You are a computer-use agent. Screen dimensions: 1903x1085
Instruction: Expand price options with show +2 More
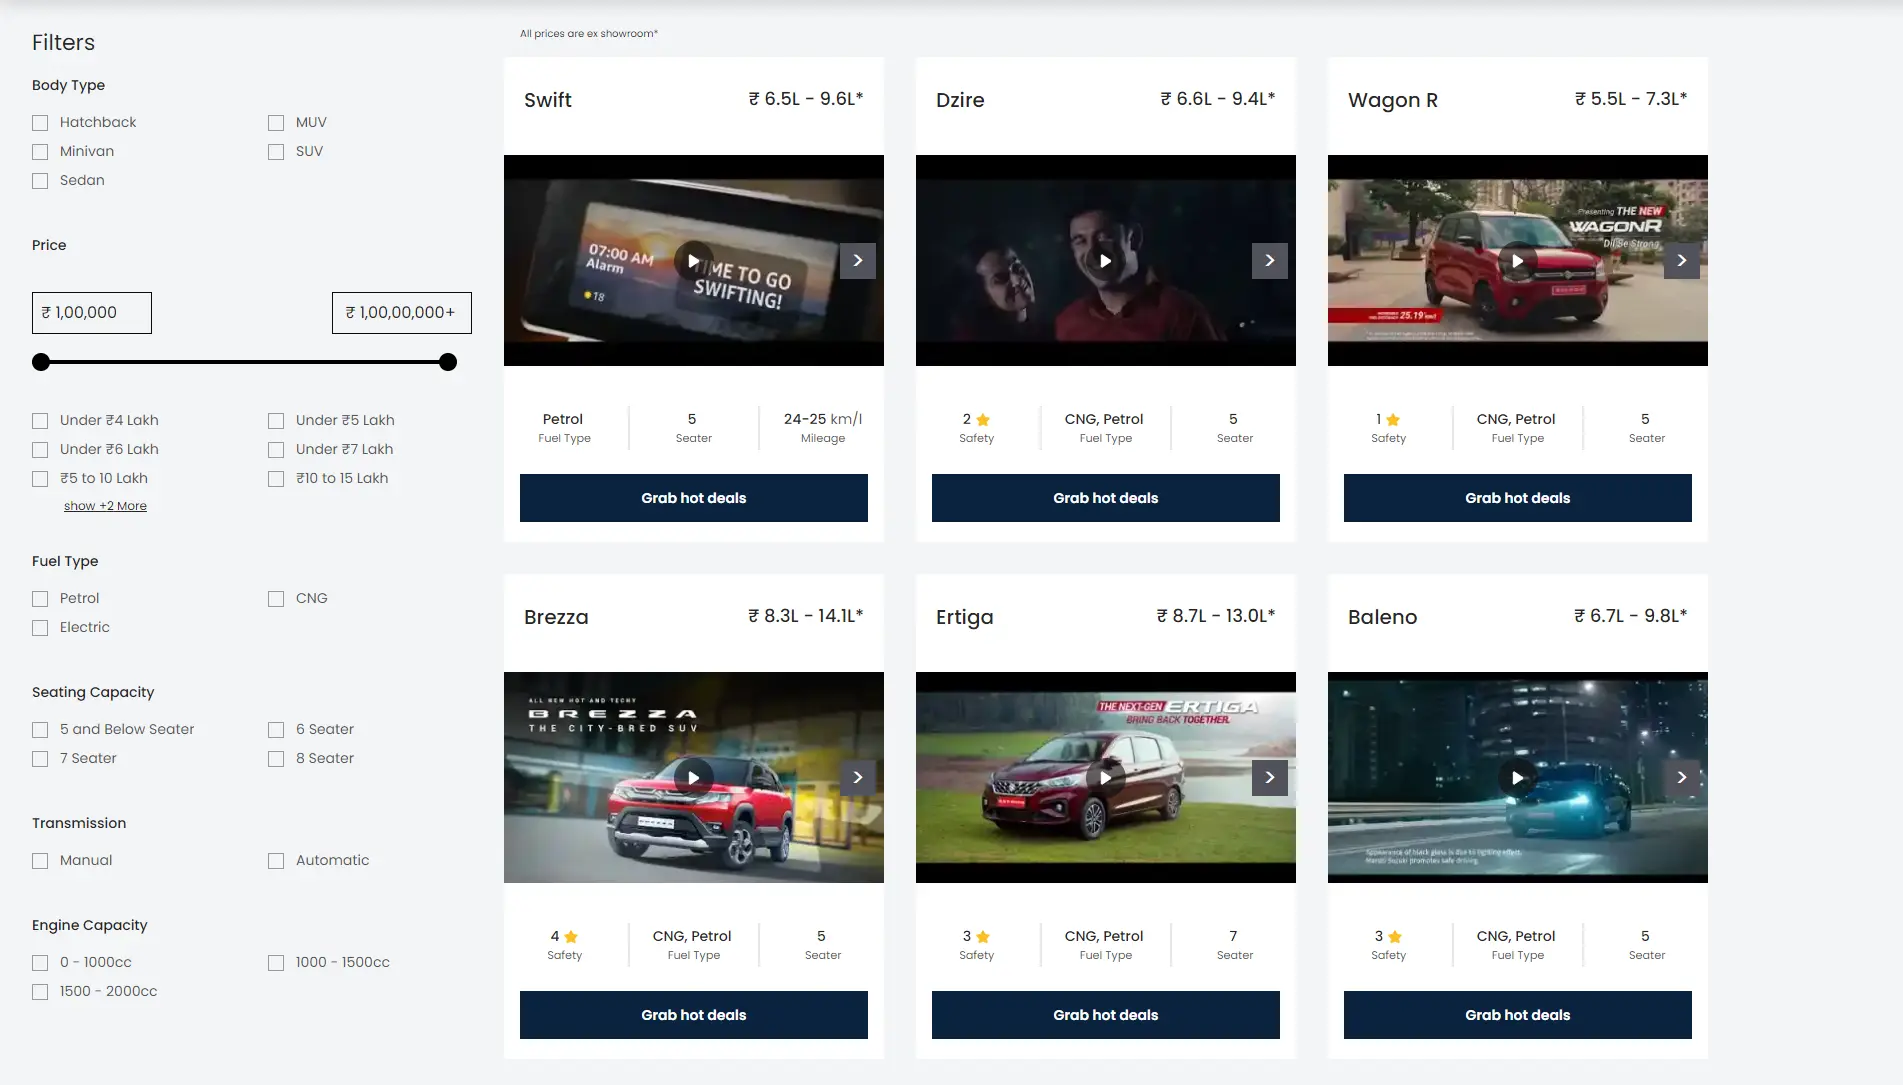pos(105,506)
